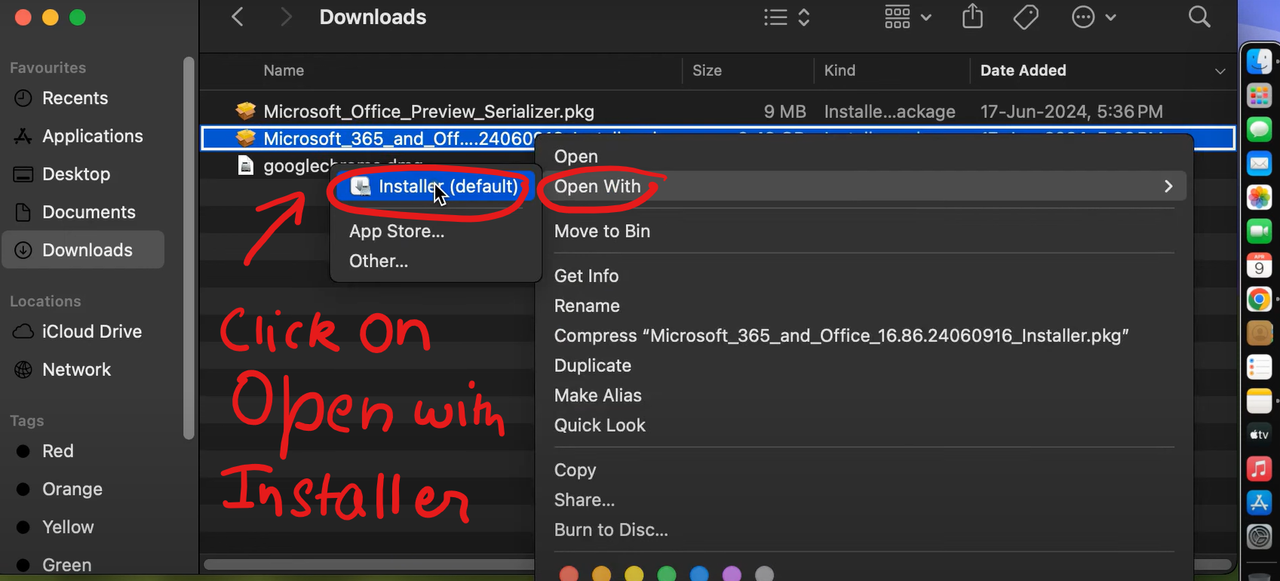Image resolution: width=1280 pixels, height=581 pixels.
Task: Select the Microsoft_Office_Preview_Serializer.pkg file
Action: (428, 111)
